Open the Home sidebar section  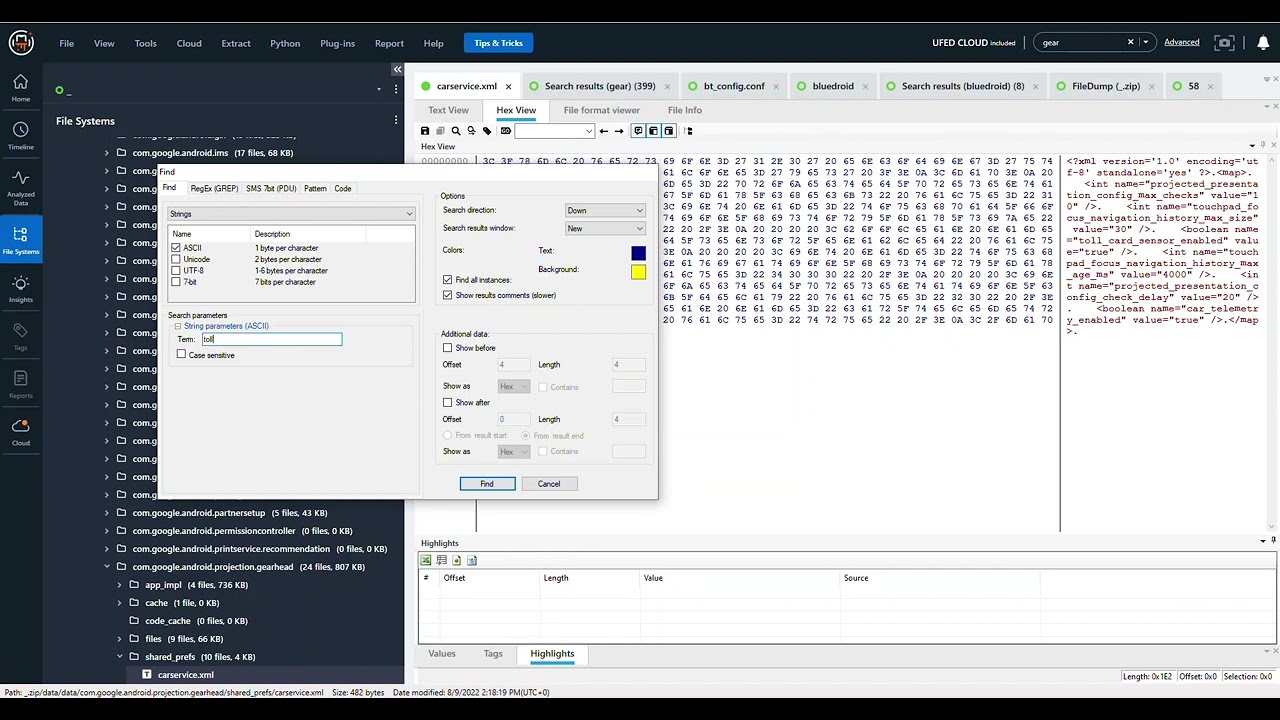click(20, 88)
